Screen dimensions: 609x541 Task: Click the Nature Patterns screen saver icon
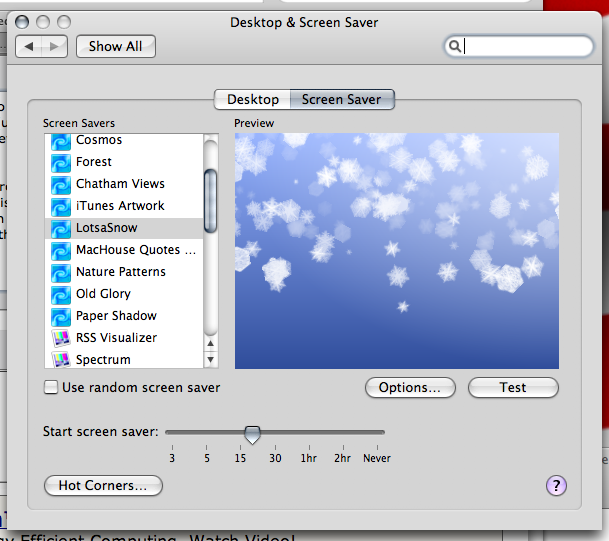click(x=61, y=273)
